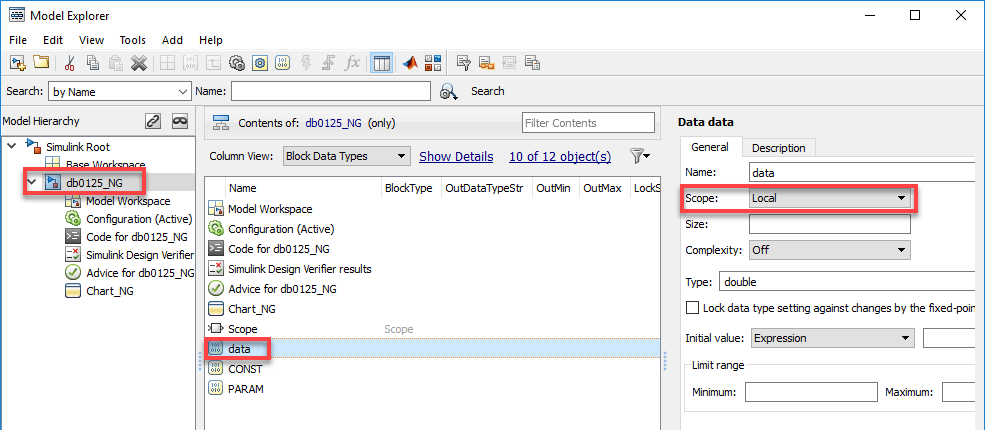The image size is (985, 430).
Task: Open the Complexity dropdown
Action: point(829,250)
